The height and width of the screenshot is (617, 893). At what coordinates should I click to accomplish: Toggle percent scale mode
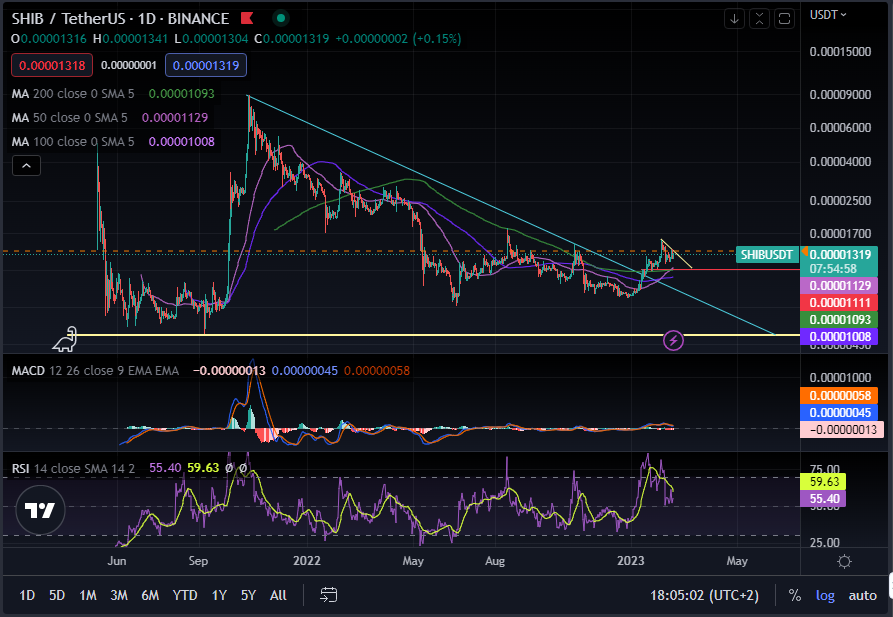(794, 595)
